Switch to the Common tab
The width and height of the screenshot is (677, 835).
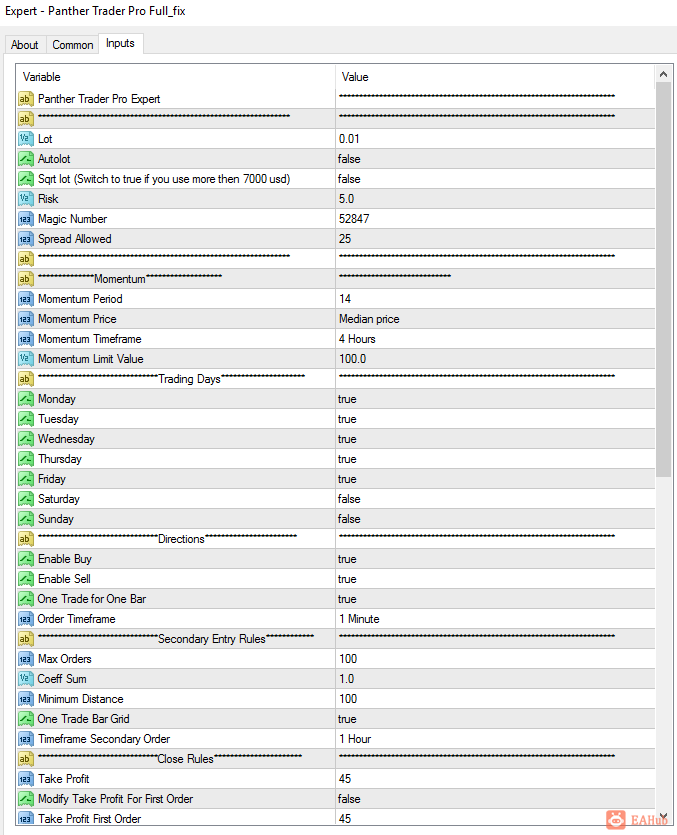pos(73,45)
